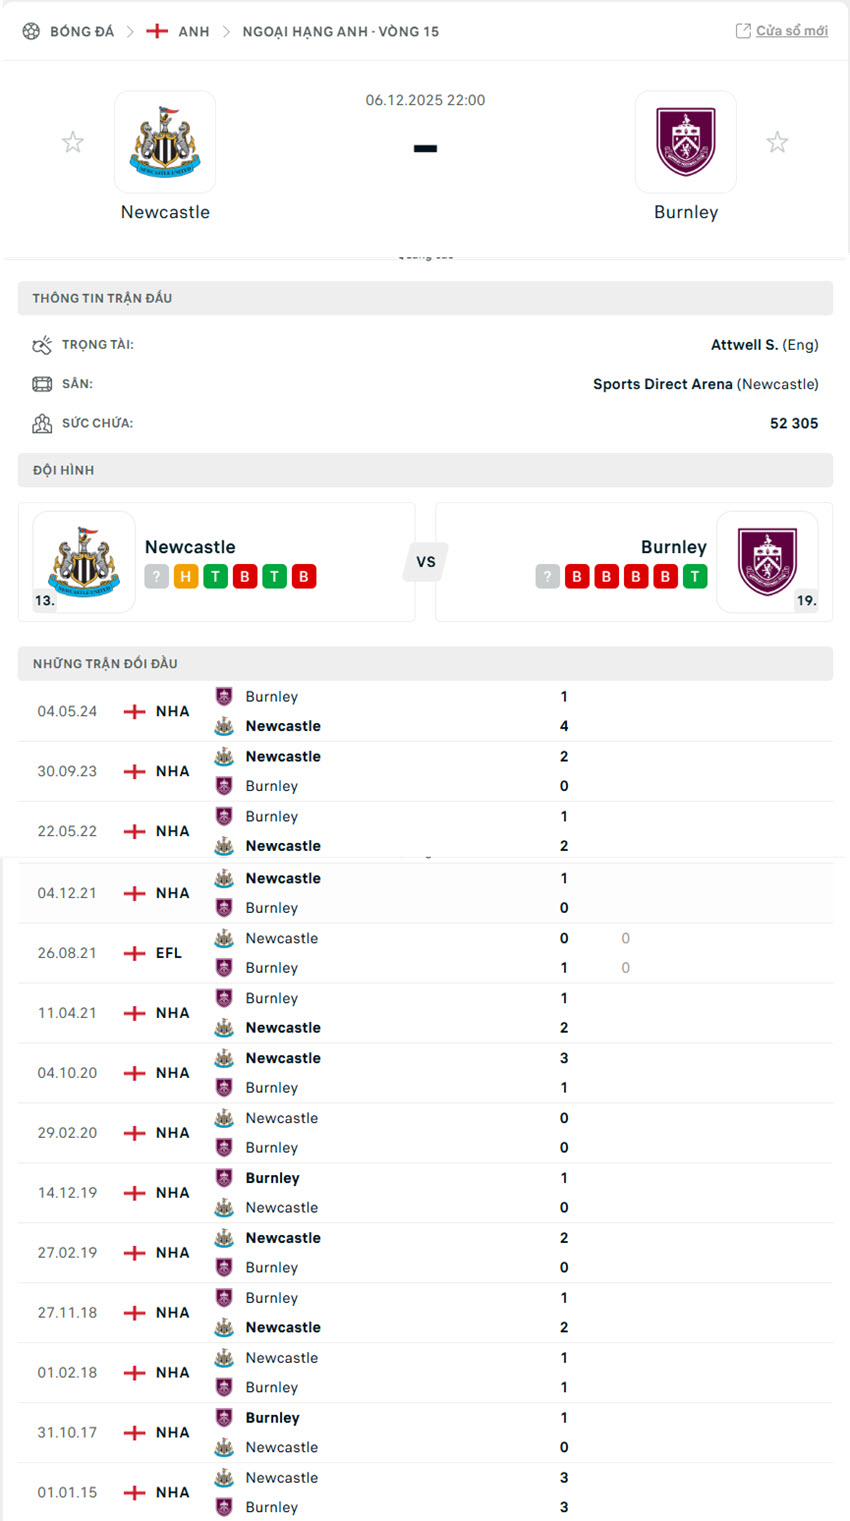Click the NHA flag icon in the 30.09.23 row

(135, 771)
